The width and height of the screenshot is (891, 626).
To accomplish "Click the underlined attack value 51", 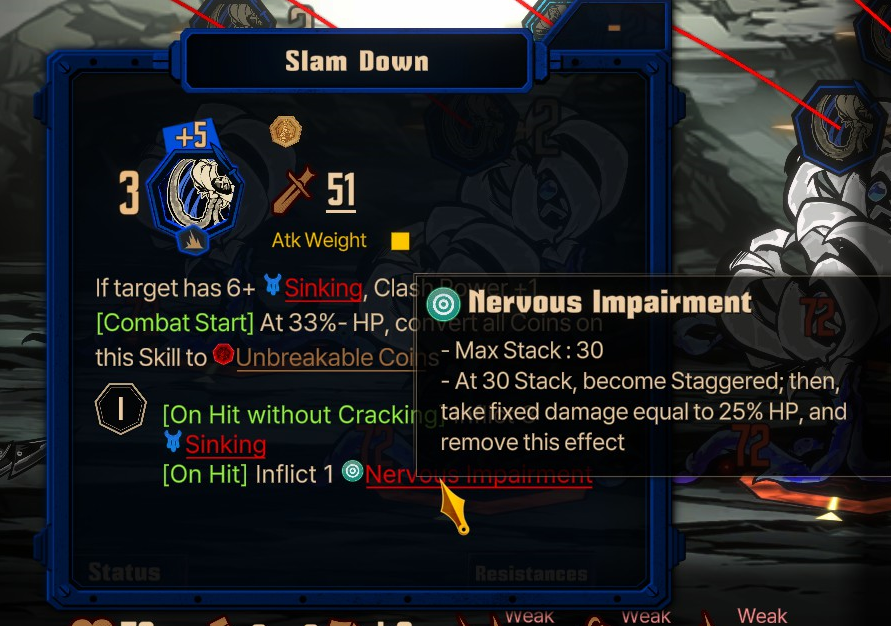I will coord(341,191).
